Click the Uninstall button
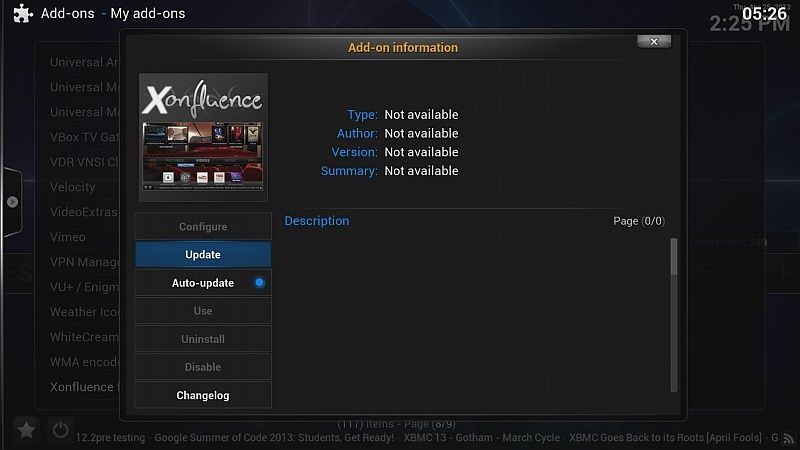This screenshot has height=450, width=800. (203, 339)
